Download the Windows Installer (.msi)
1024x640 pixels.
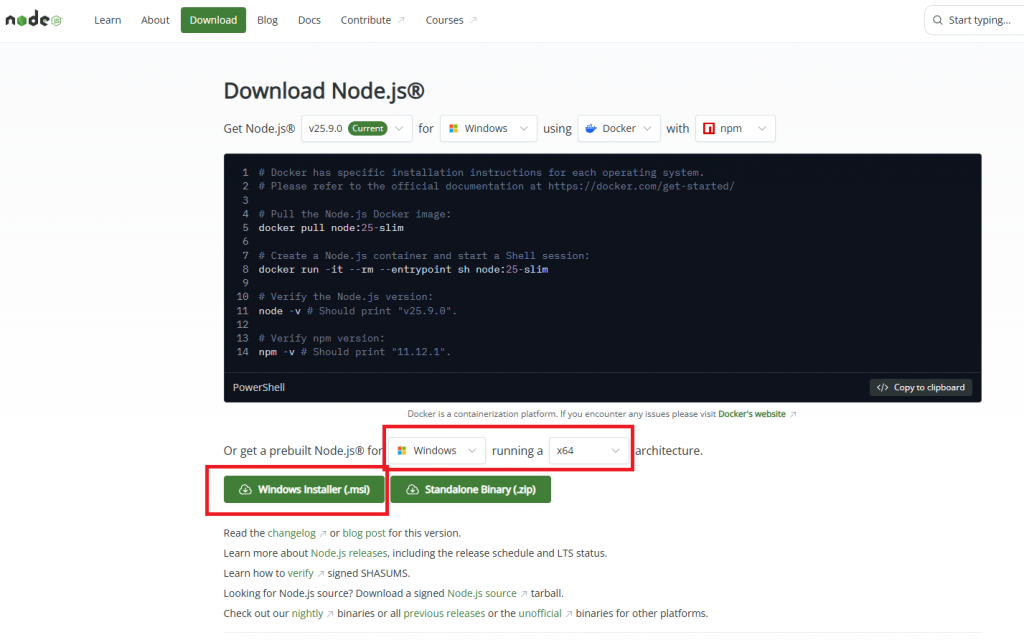pos(304,489)
